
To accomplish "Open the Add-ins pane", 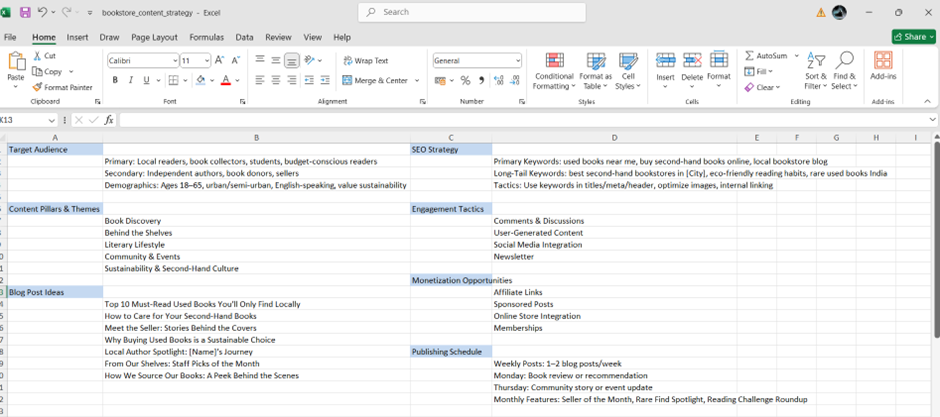I will [x=883, y=66].
